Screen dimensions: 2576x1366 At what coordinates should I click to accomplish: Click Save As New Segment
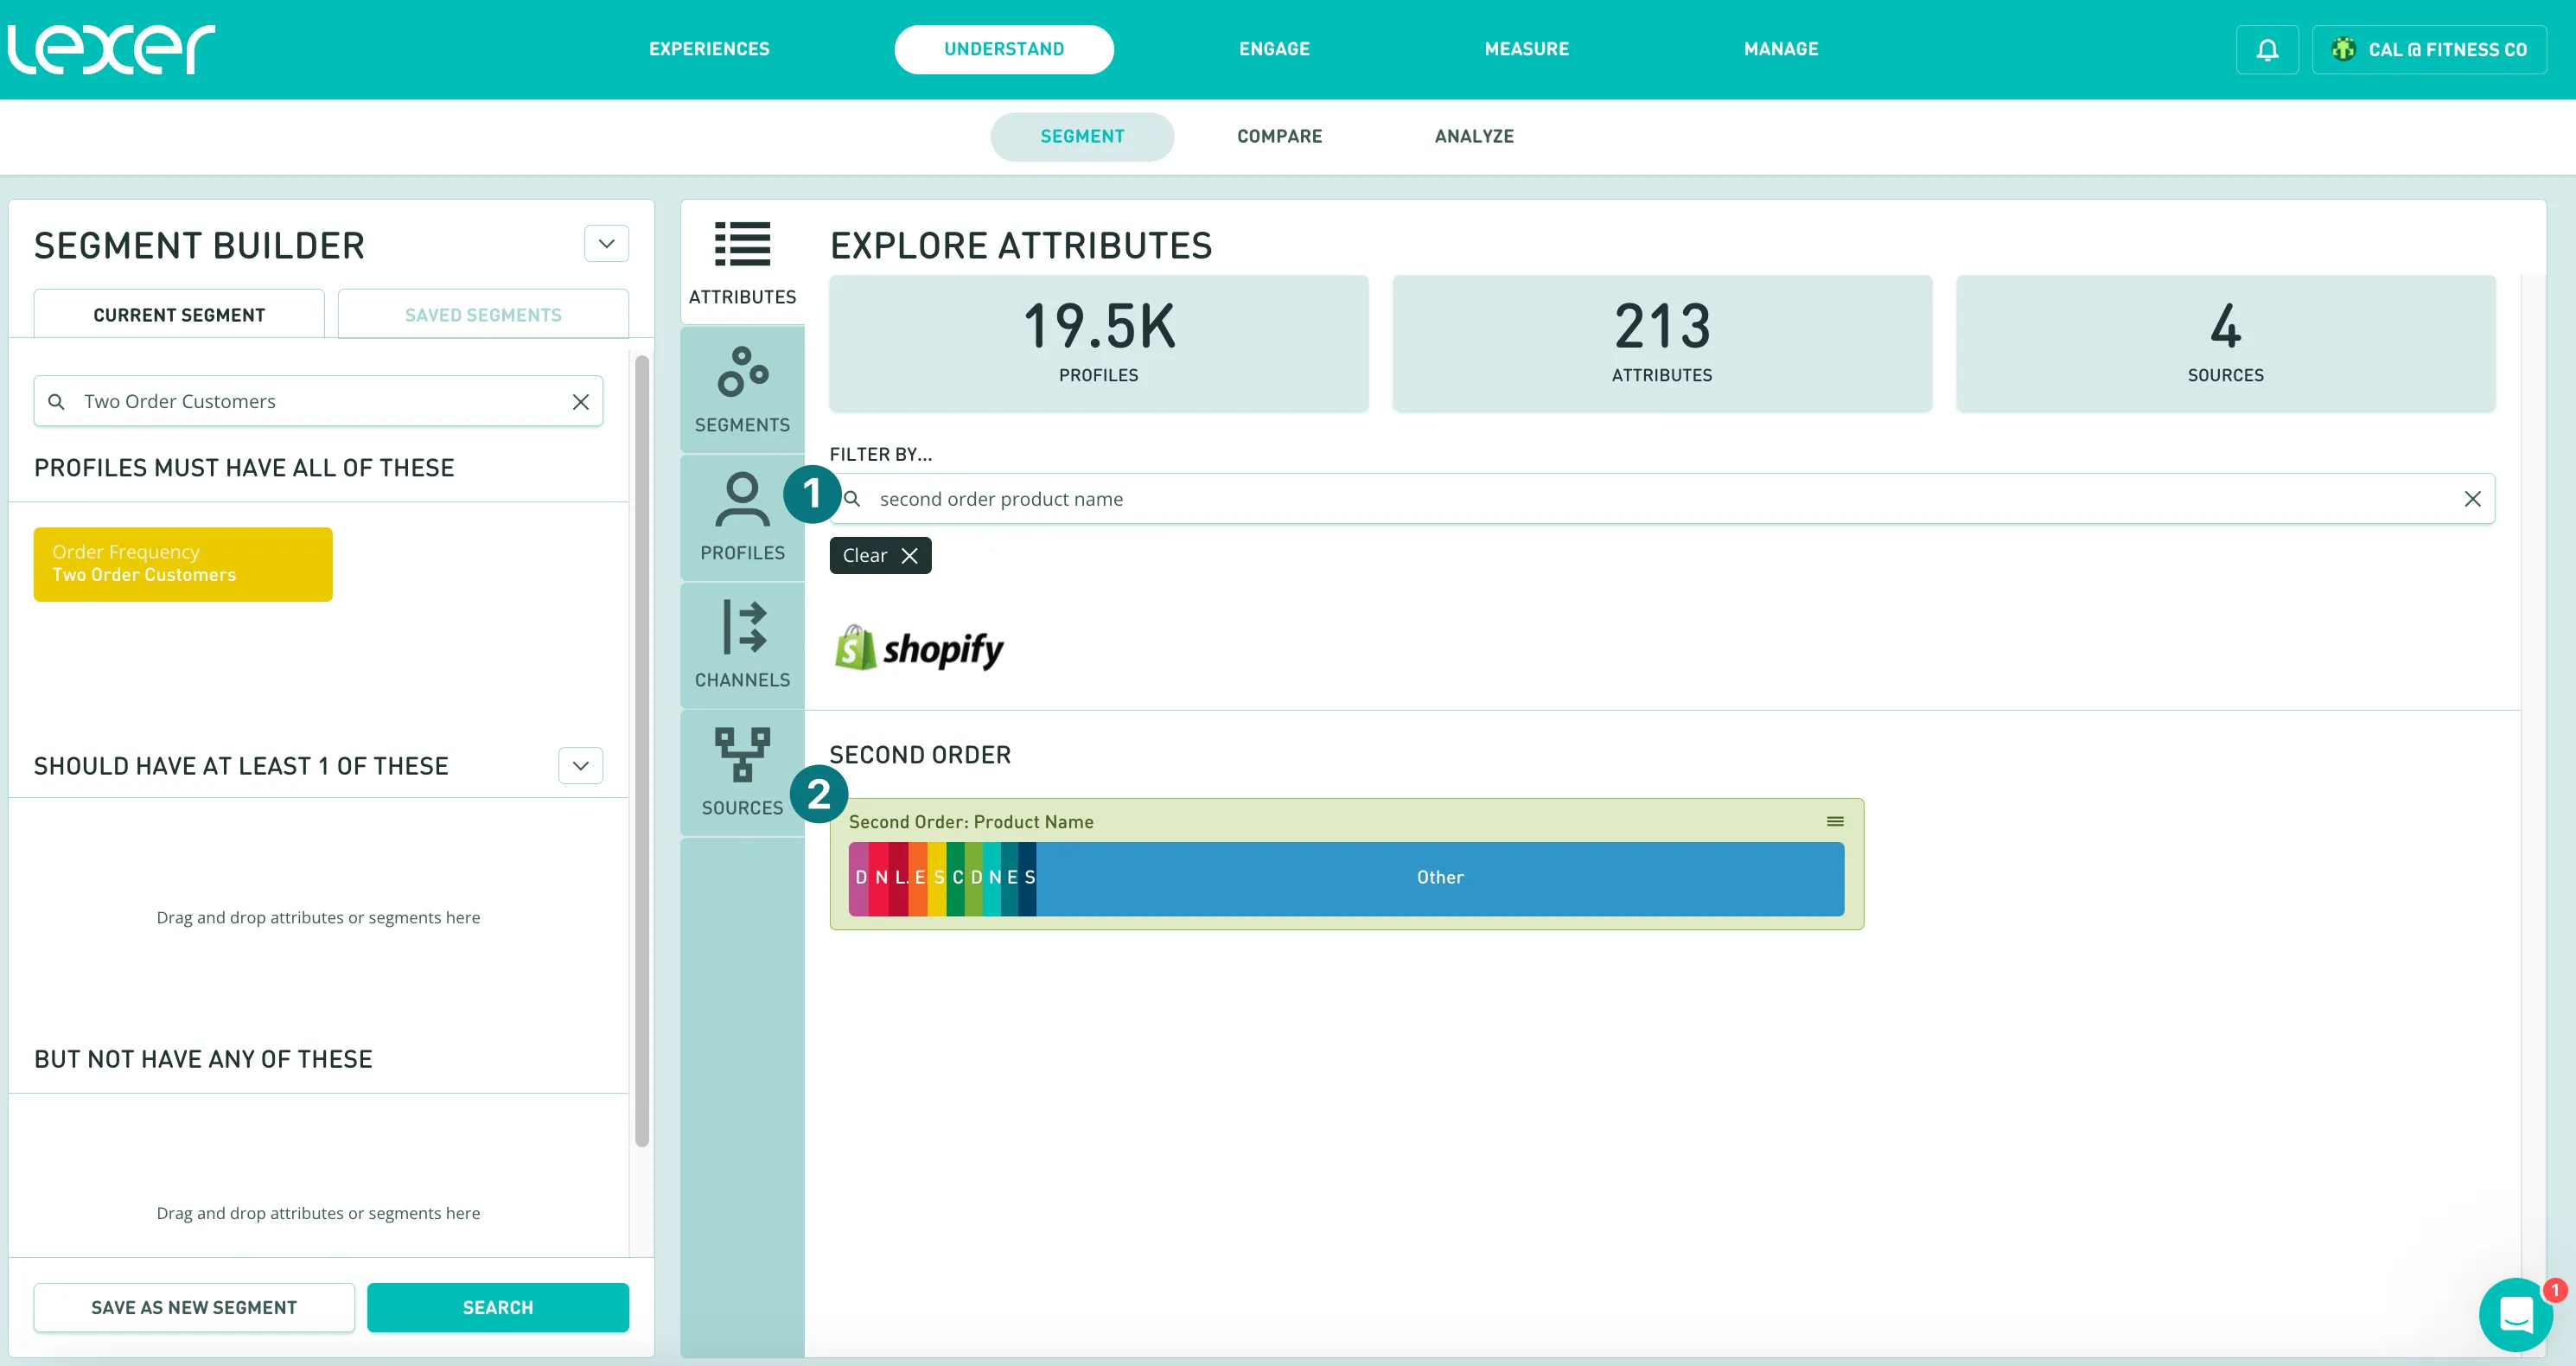[x=194, y=1307]
